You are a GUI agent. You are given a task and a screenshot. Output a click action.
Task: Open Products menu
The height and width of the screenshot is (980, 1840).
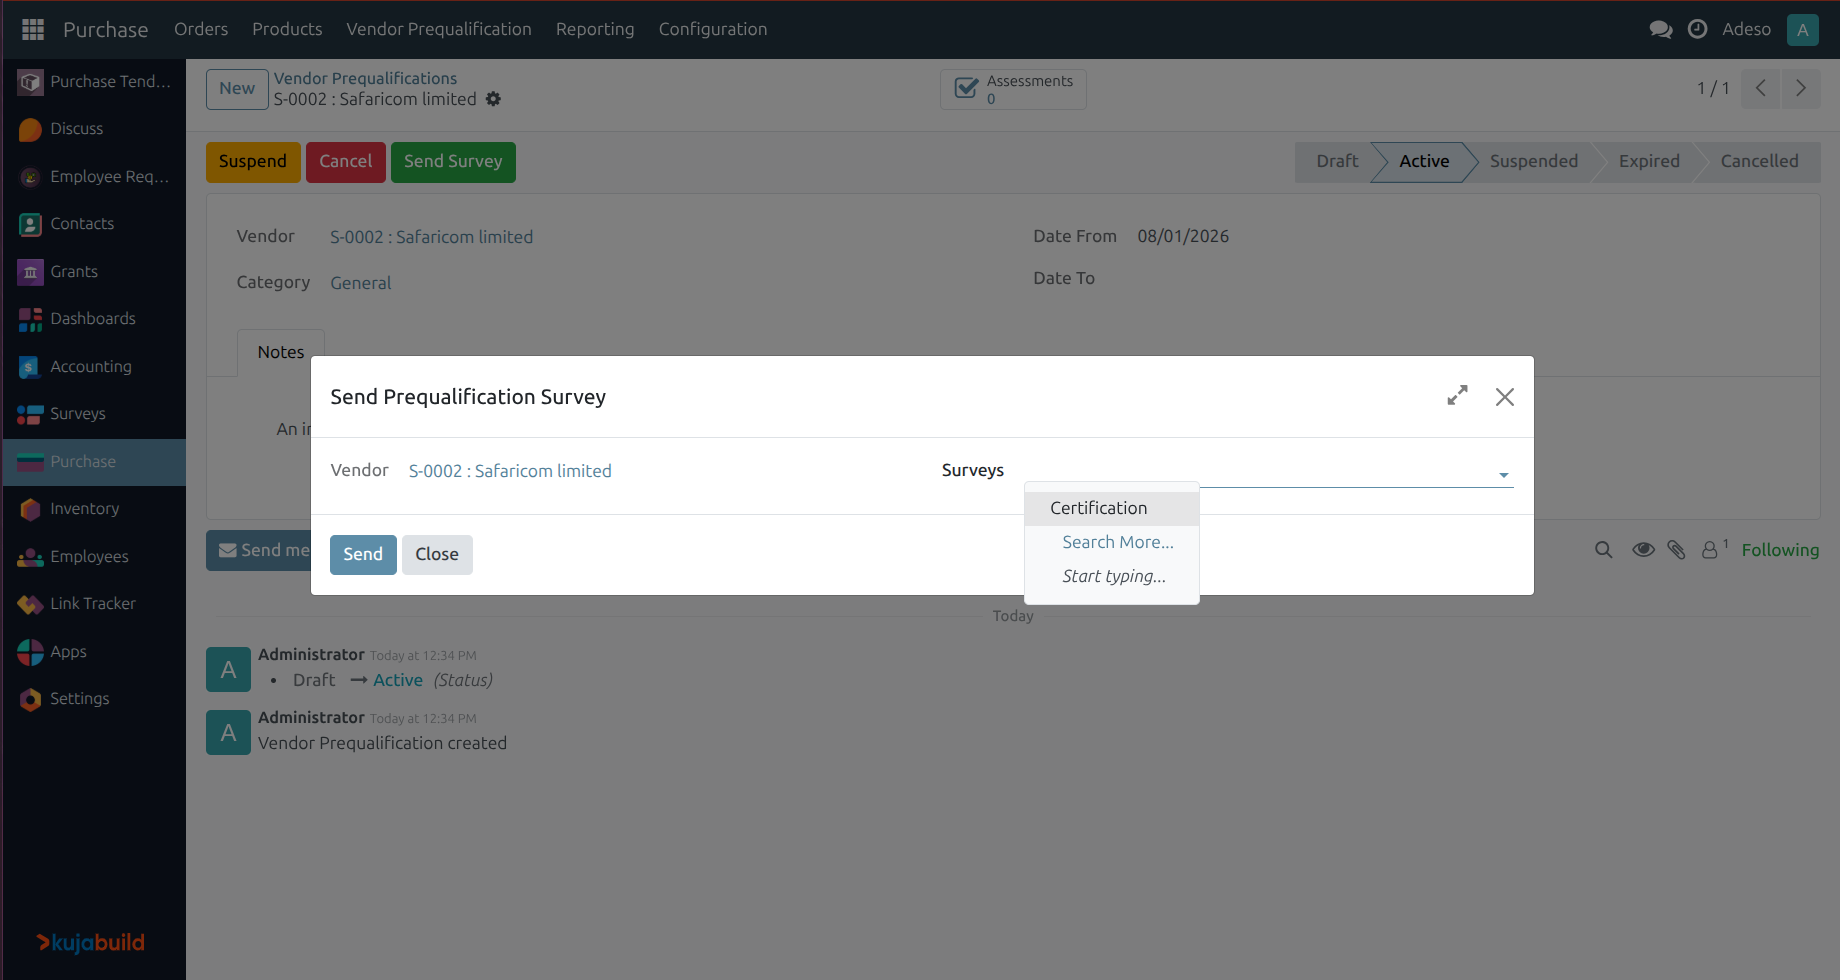(287, 29)
